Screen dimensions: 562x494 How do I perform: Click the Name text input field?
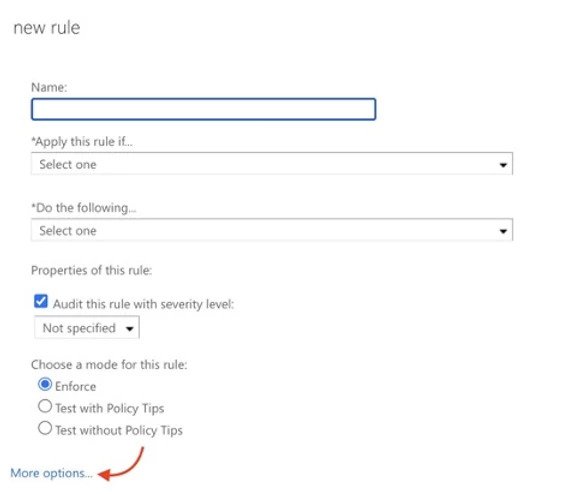tap(204, 109)
